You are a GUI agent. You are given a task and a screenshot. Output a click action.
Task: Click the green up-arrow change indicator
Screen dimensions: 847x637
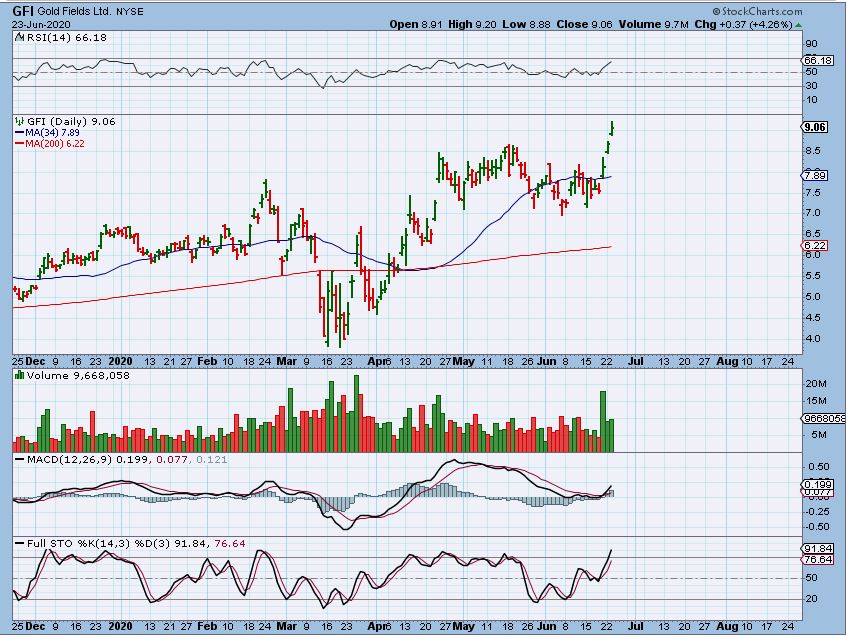[x=798, y=25]
